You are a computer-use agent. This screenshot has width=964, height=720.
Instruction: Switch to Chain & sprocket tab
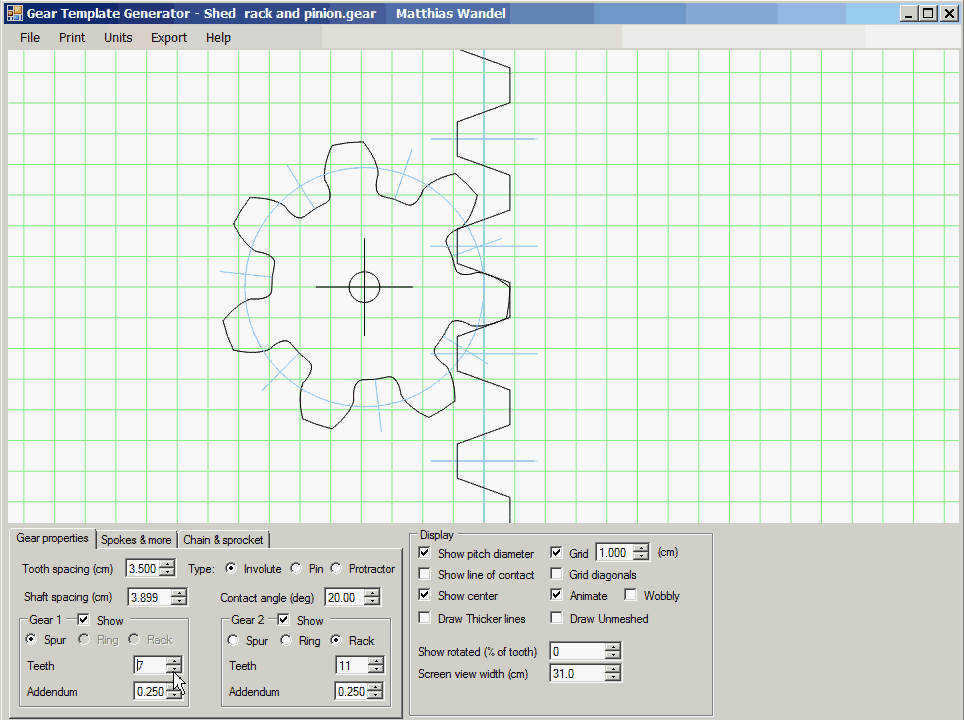tap(223, 540)
